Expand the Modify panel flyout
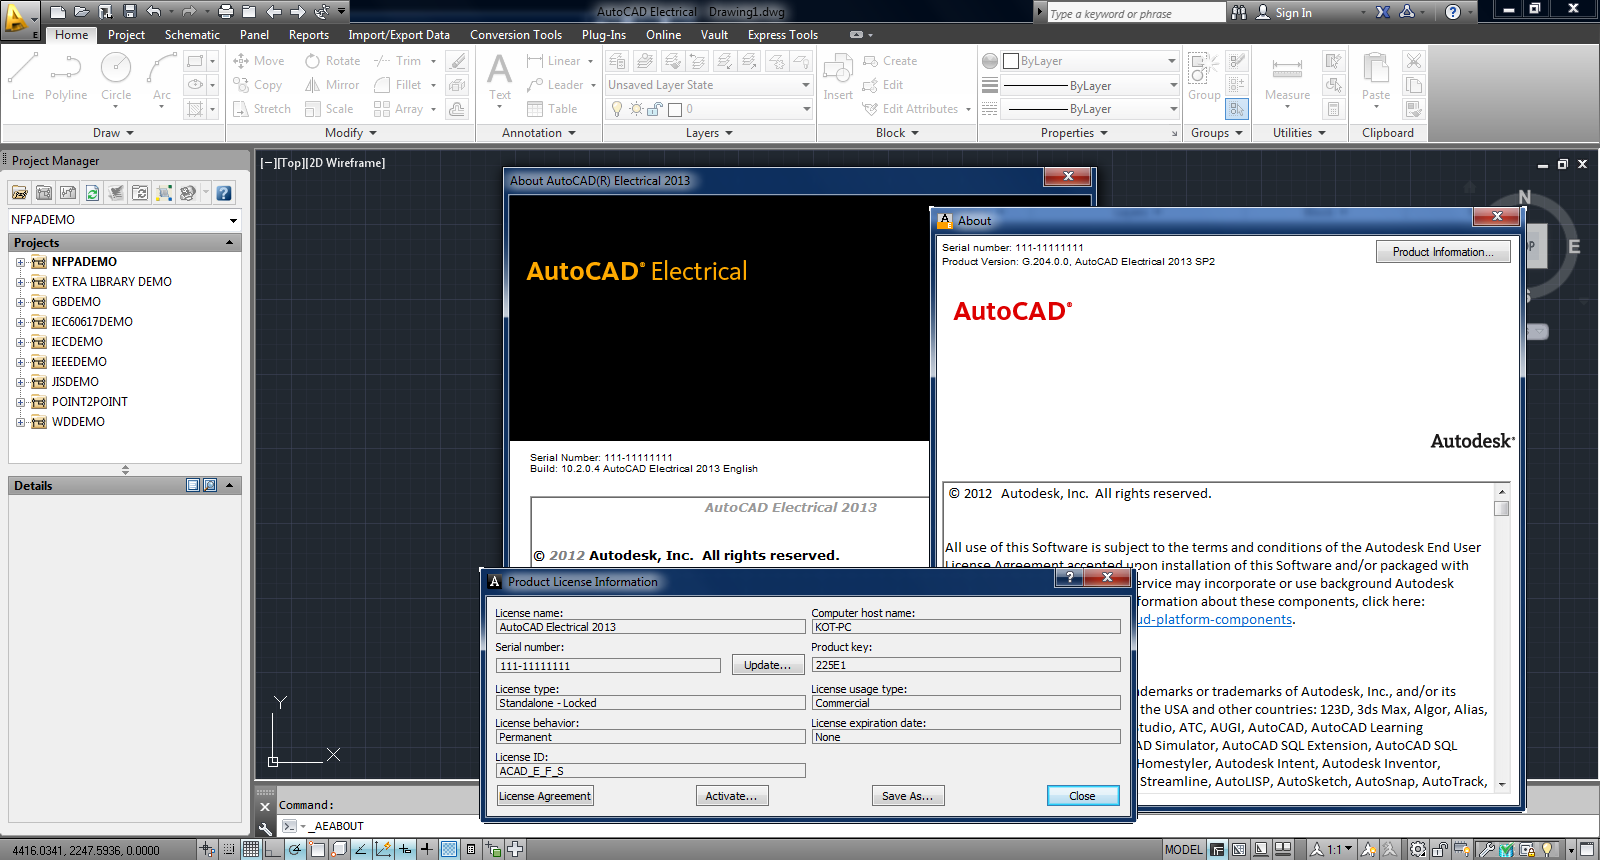 click(351, 133)
